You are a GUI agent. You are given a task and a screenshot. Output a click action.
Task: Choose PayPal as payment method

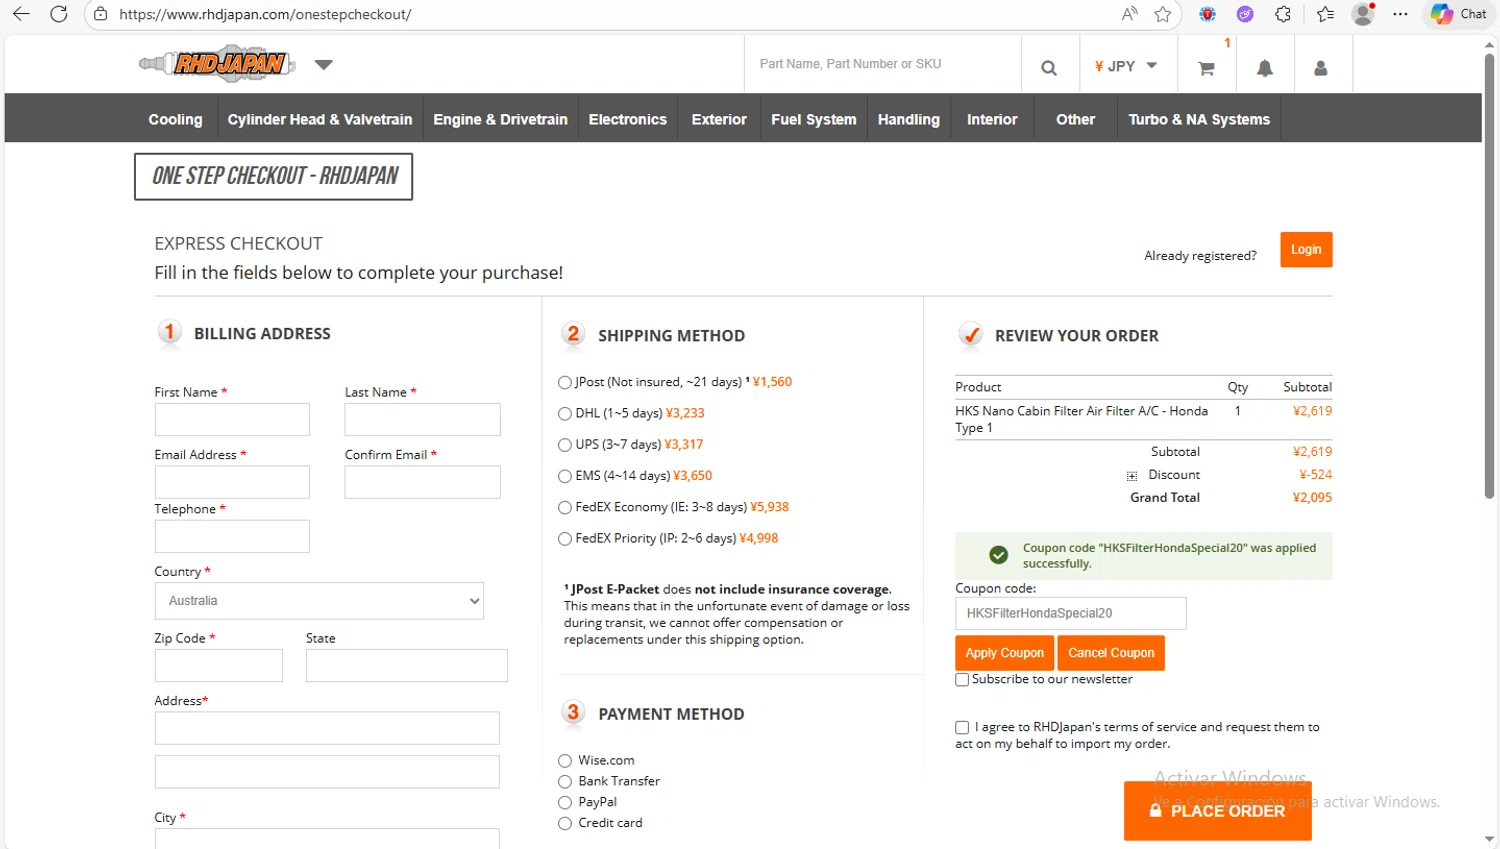pos(565,803)
